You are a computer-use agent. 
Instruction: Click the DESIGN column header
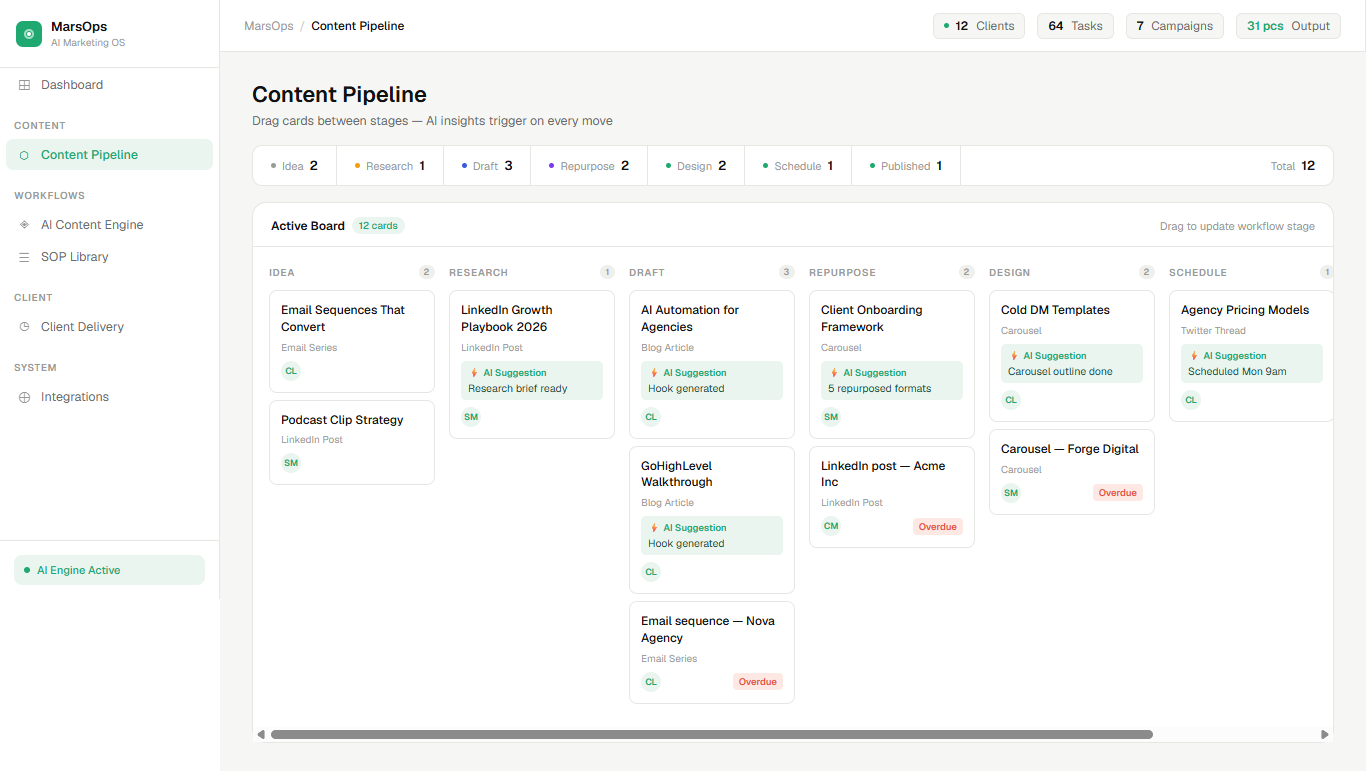[x=1009, y=272]
